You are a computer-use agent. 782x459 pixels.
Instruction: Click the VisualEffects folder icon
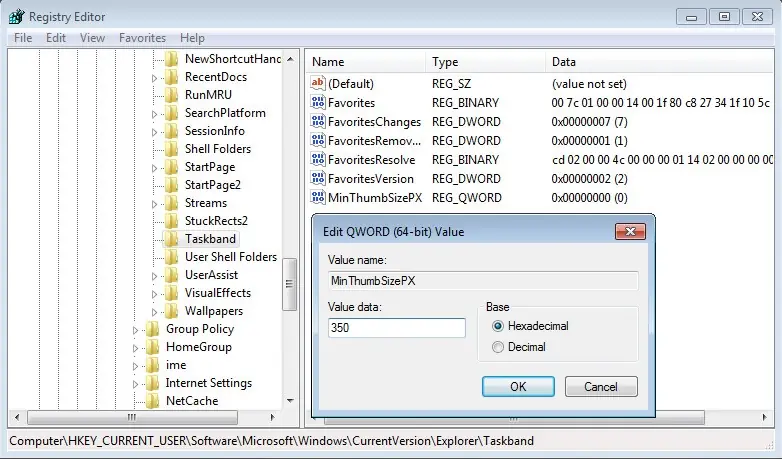click(x=172, y=292)
